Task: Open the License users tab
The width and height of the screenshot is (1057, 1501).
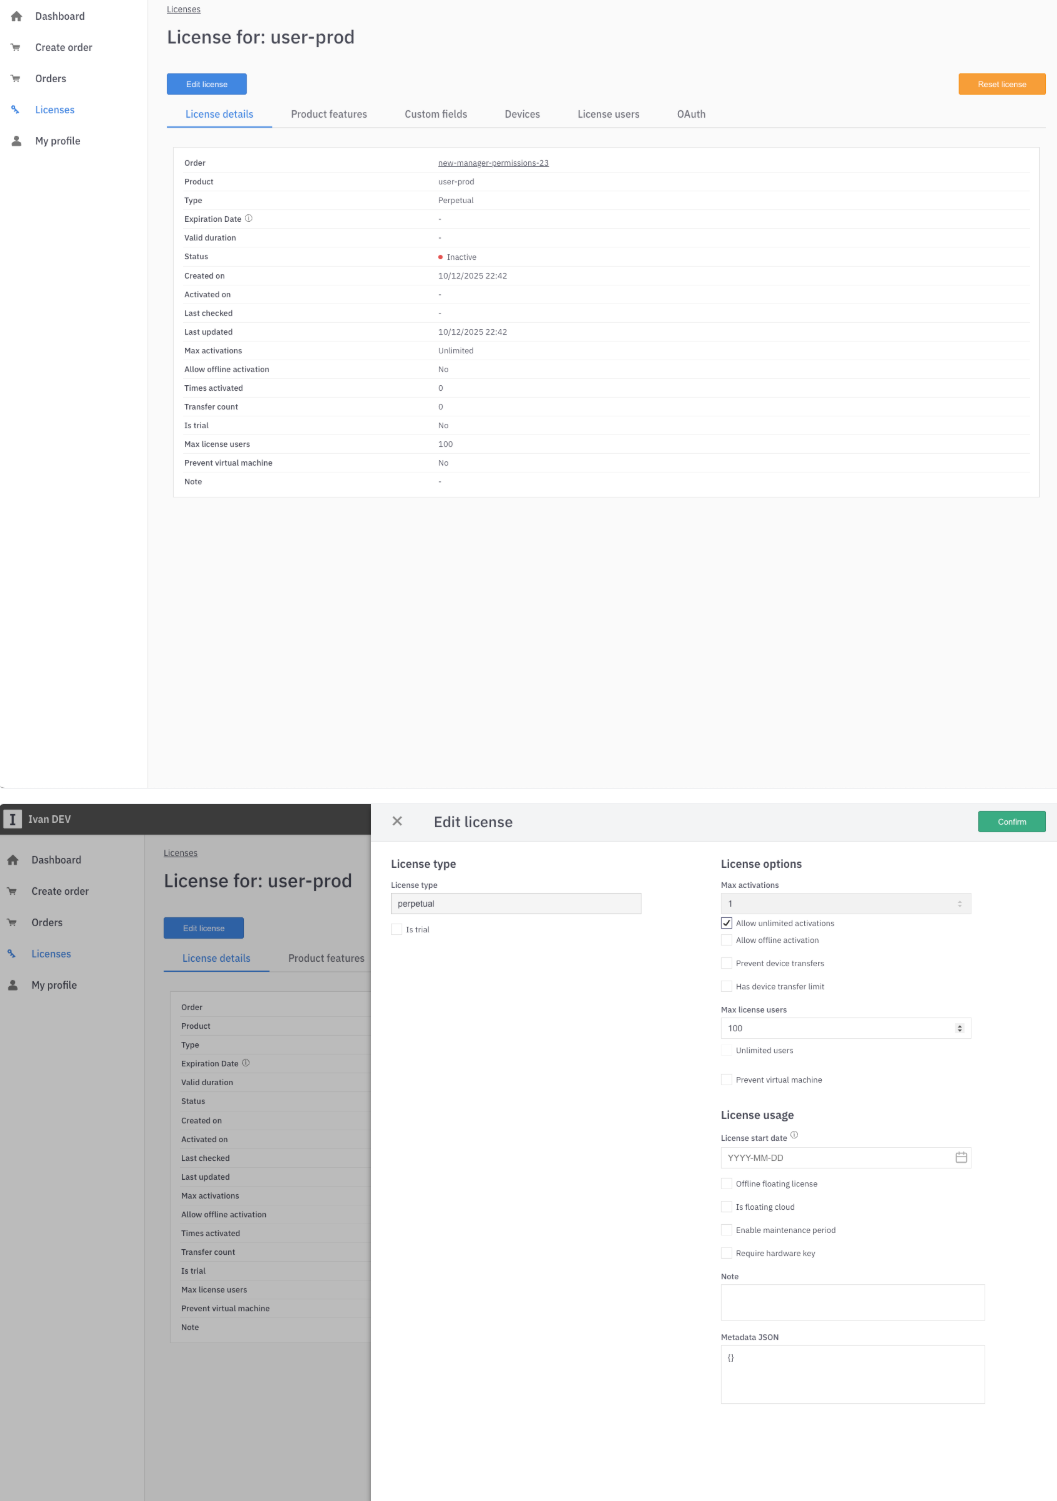Action: point(608,114)
